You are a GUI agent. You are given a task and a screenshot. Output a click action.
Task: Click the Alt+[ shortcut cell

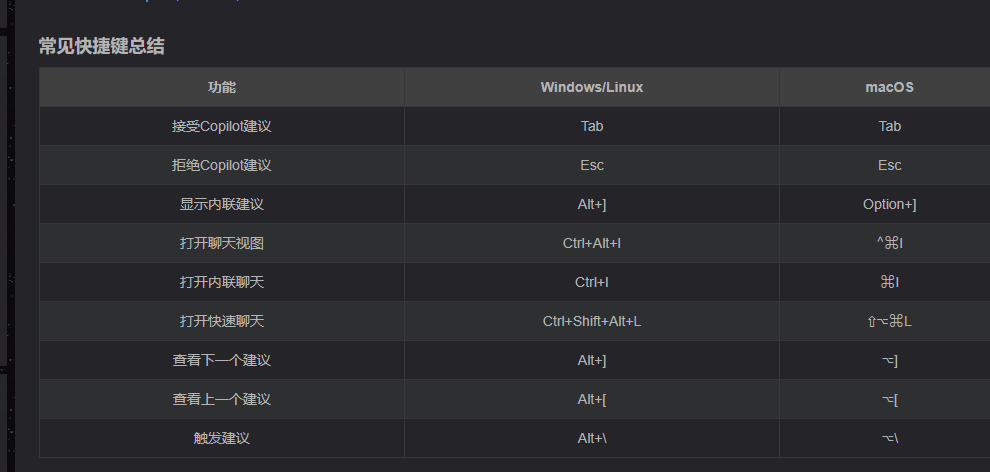[592, 399]
